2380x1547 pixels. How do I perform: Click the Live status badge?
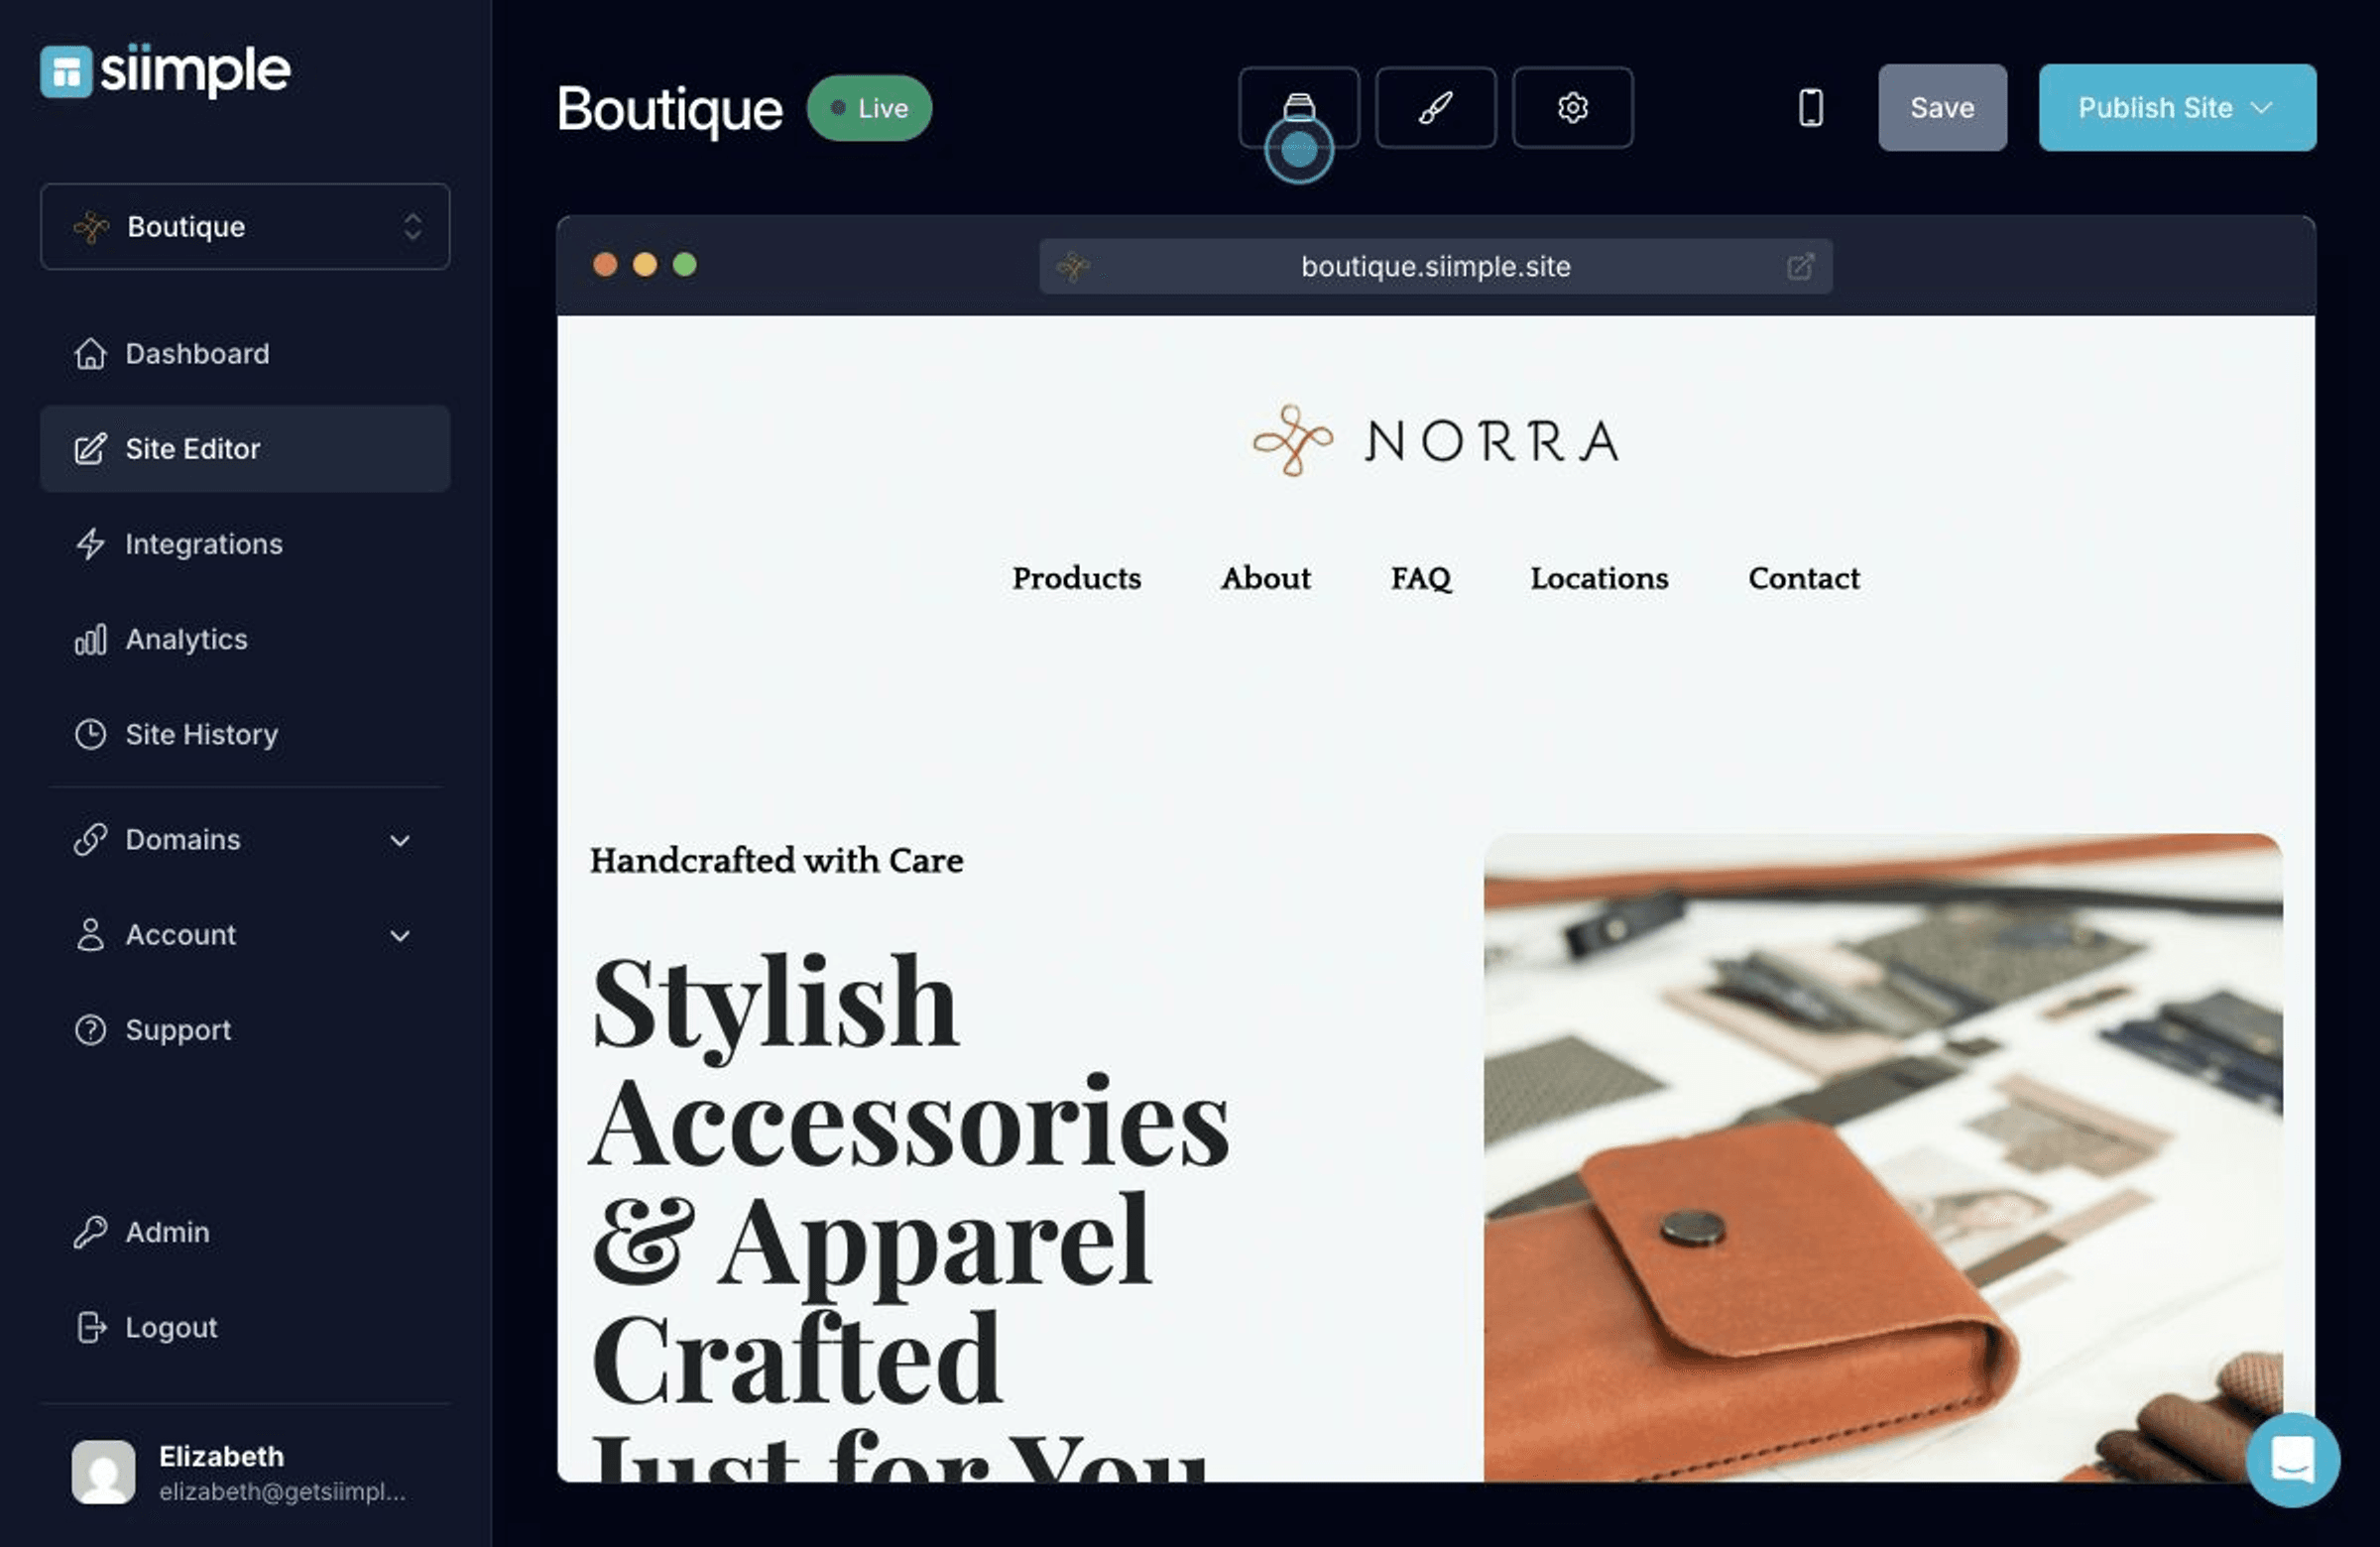(869, 107)
